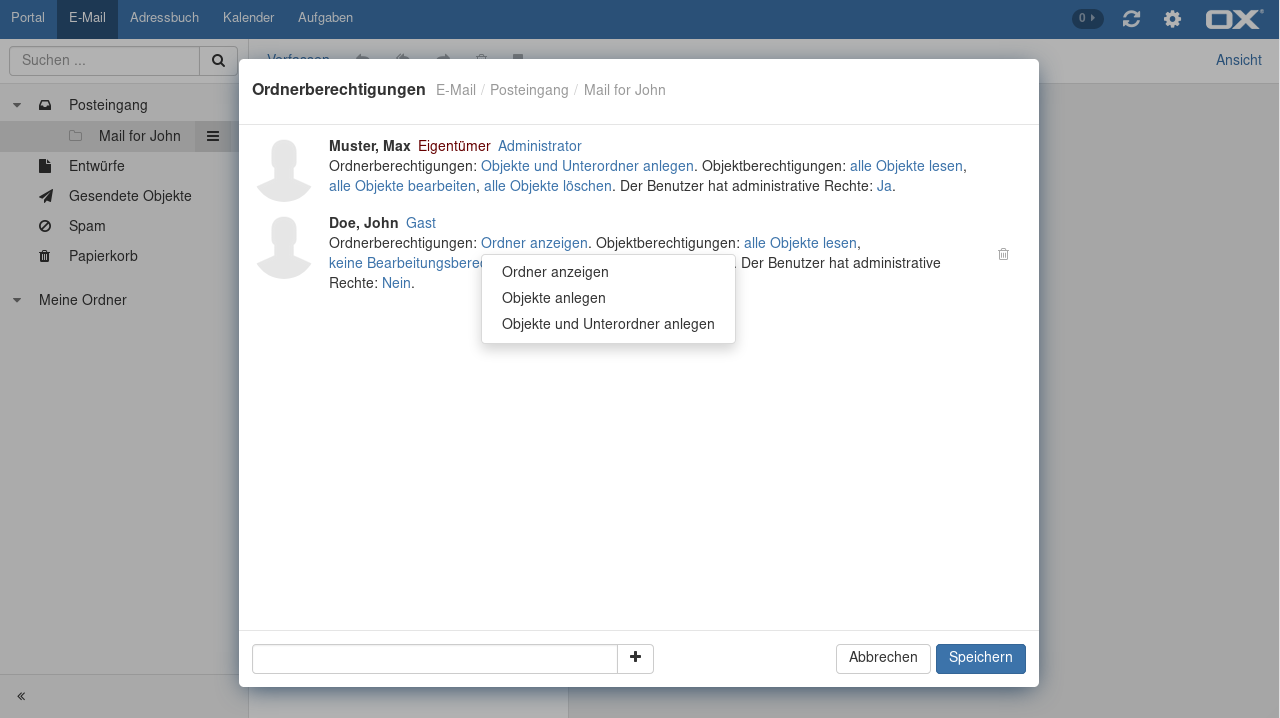Viewport: 1280px width, 718px height.
Task: Collapse the folder sidebar with double-arrow icon
Action: click(21, 696)
